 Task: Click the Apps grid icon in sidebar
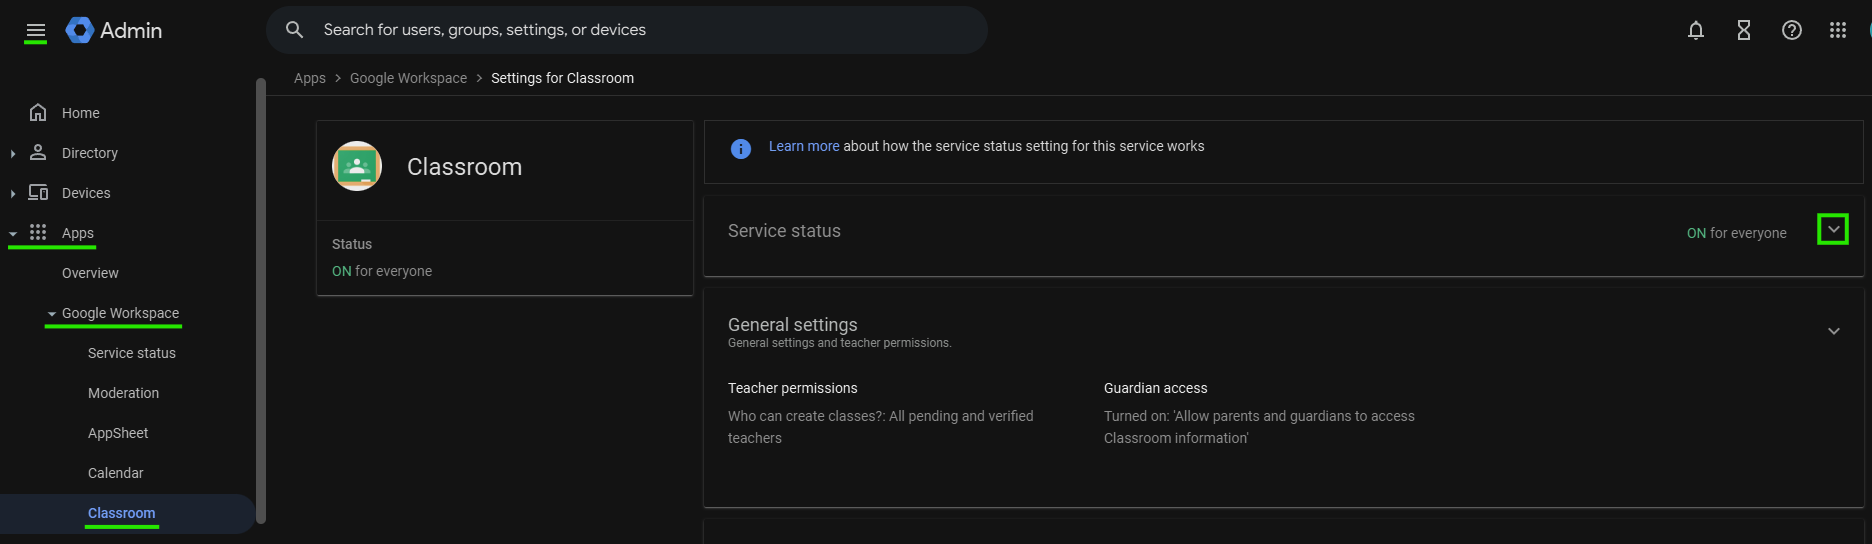(38, 232)
